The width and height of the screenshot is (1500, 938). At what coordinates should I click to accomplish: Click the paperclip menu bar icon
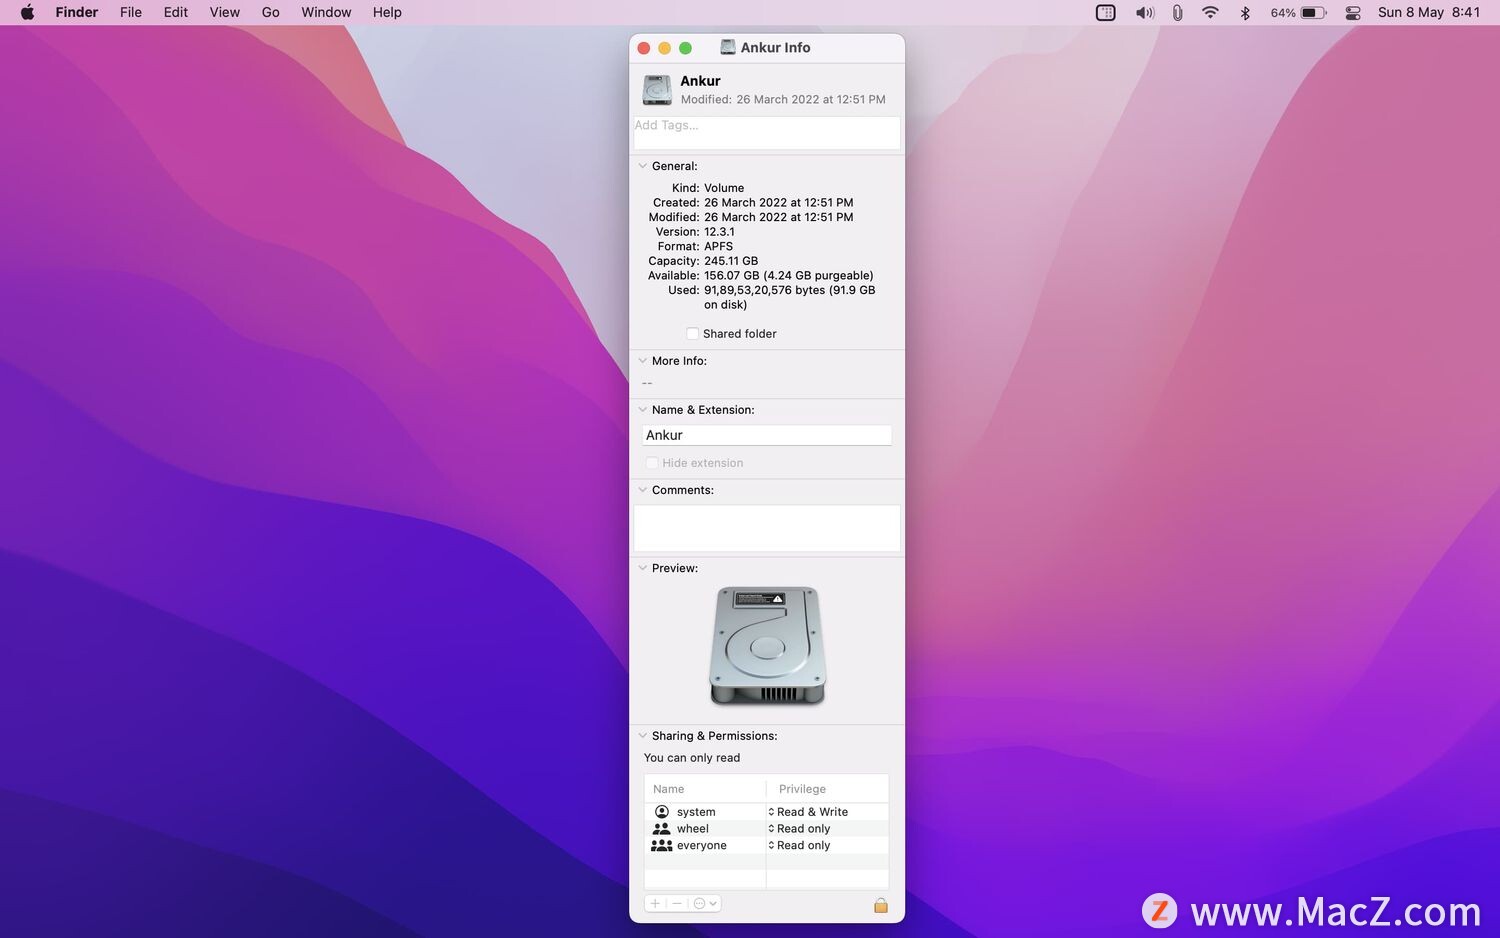click(1178, 12)
